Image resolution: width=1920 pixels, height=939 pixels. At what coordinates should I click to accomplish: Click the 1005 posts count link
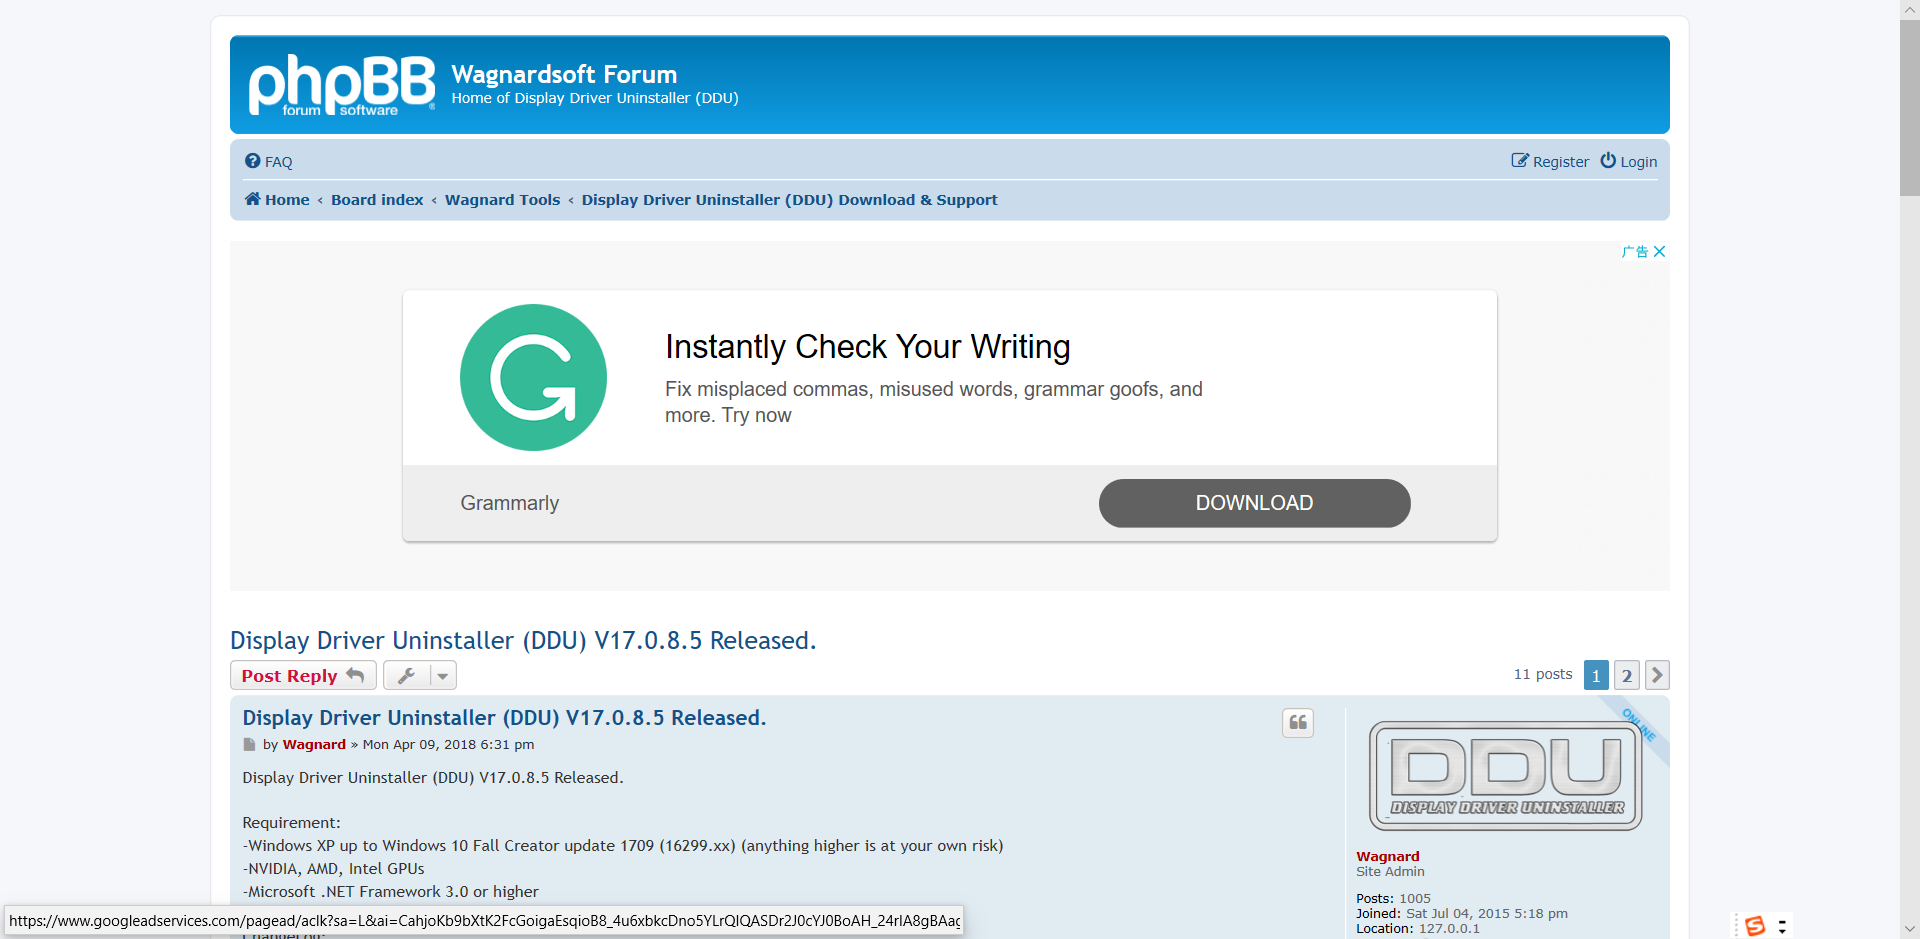(x=1415, y=899)
